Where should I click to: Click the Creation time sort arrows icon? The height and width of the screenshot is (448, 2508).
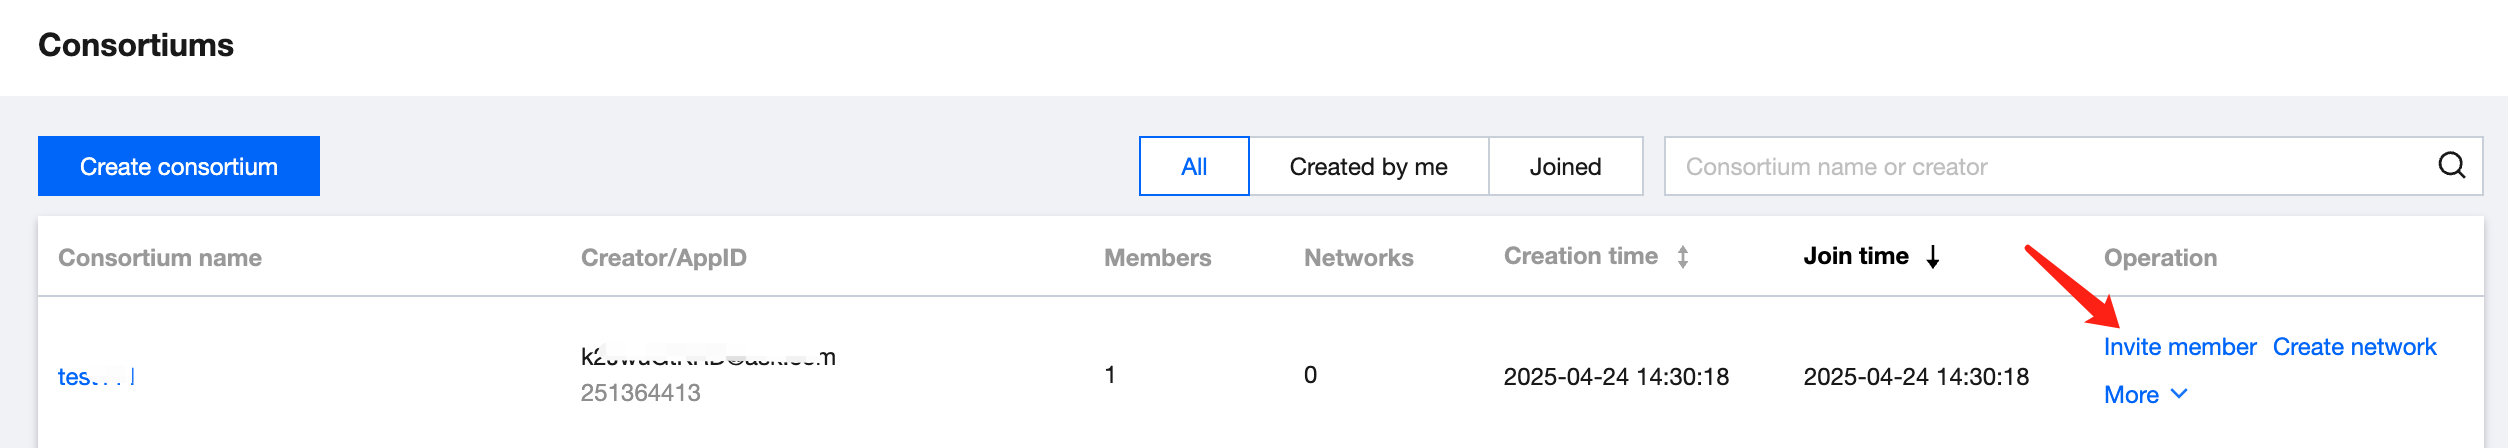pyautogui.click(x=1683, y=257)
